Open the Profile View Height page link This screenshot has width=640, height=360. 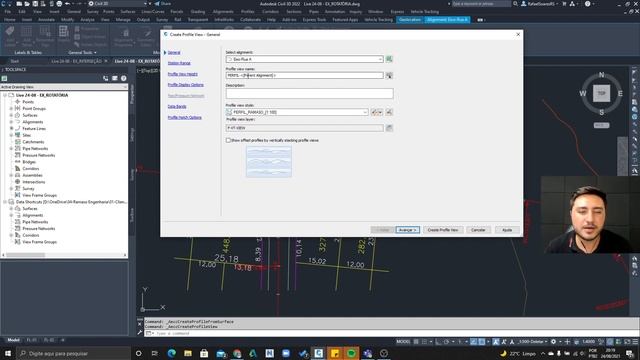click(183, 74)
